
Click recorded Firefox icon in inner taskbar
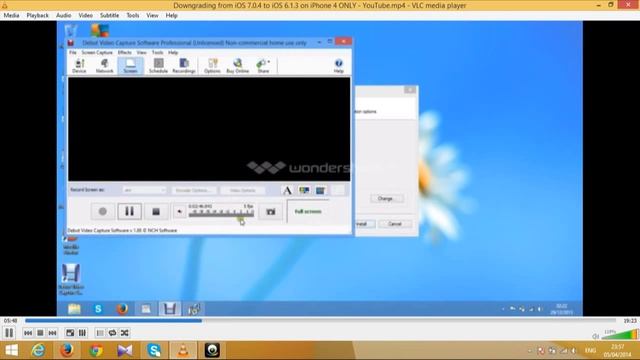point(122,309)
